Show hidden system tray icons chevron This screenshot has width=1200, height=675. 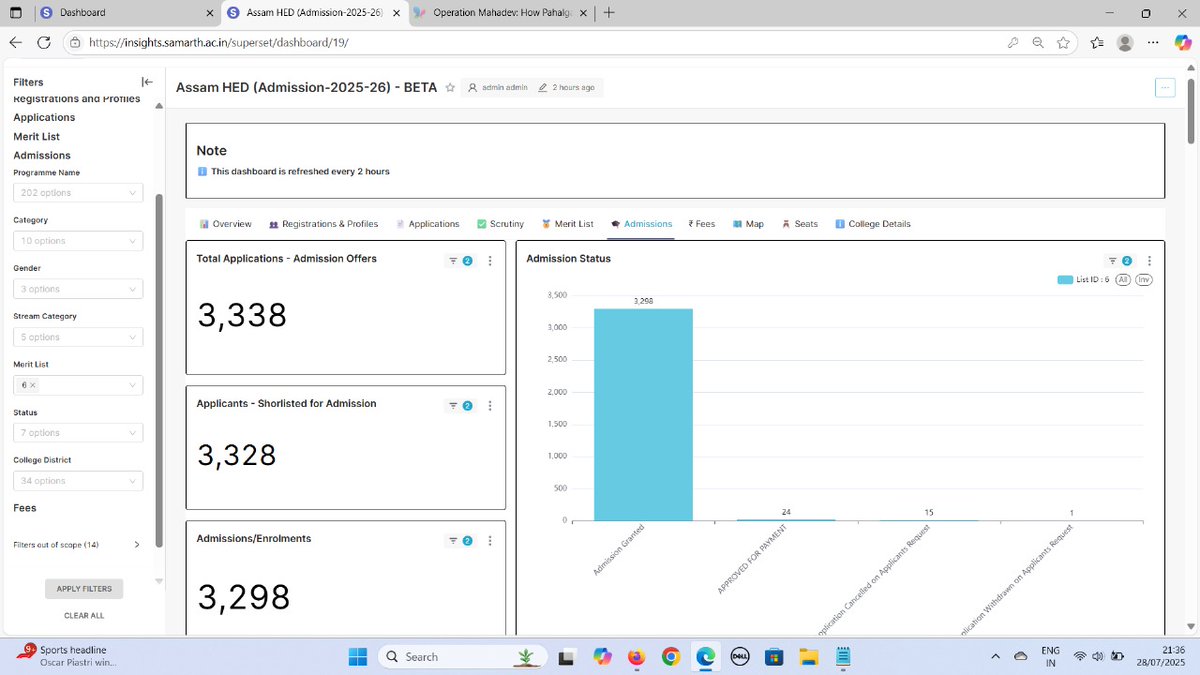995,656
